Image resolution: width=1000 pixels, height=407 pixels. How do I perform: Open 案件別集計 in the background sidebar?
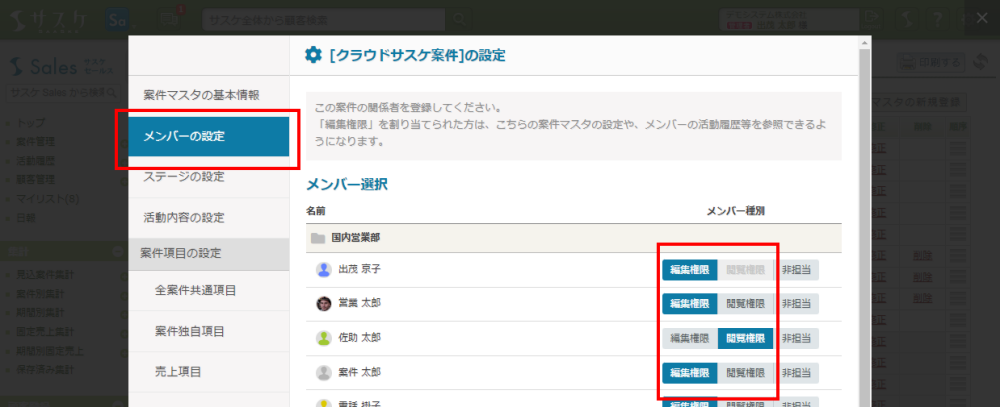pyautogui.click(x=41, y=295)
